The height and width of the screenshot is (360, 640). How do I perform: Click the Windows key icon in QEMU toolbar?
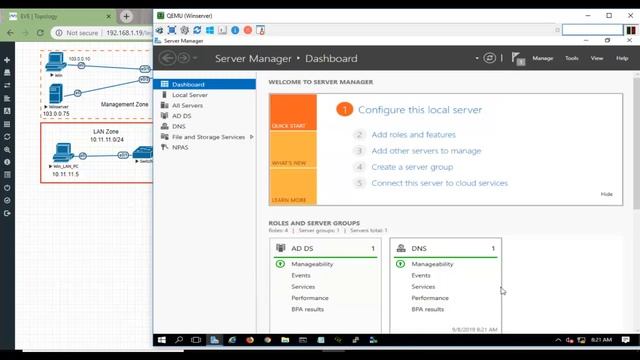(x=210, y=30)
